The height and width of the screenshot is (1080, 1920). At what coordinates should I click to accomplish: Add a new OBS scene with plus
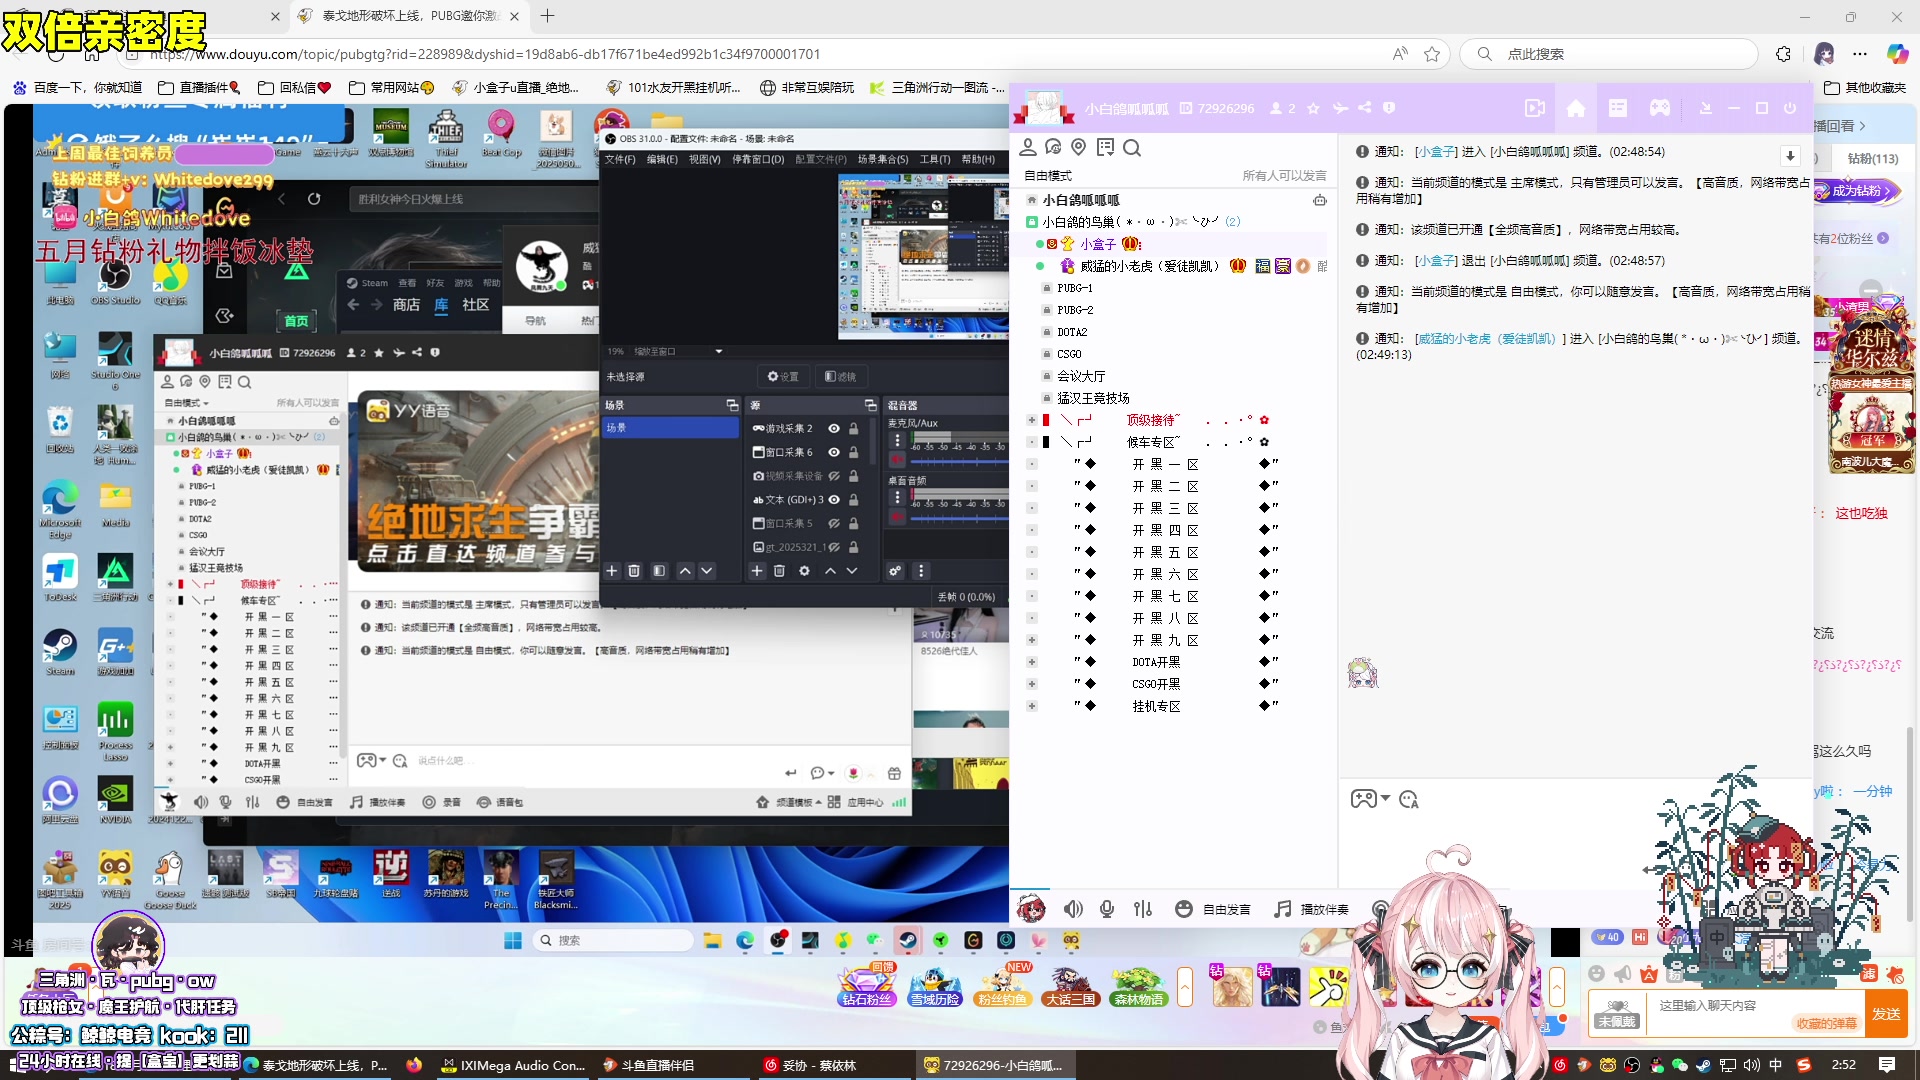pyautogui.click(x=612, y=571)
